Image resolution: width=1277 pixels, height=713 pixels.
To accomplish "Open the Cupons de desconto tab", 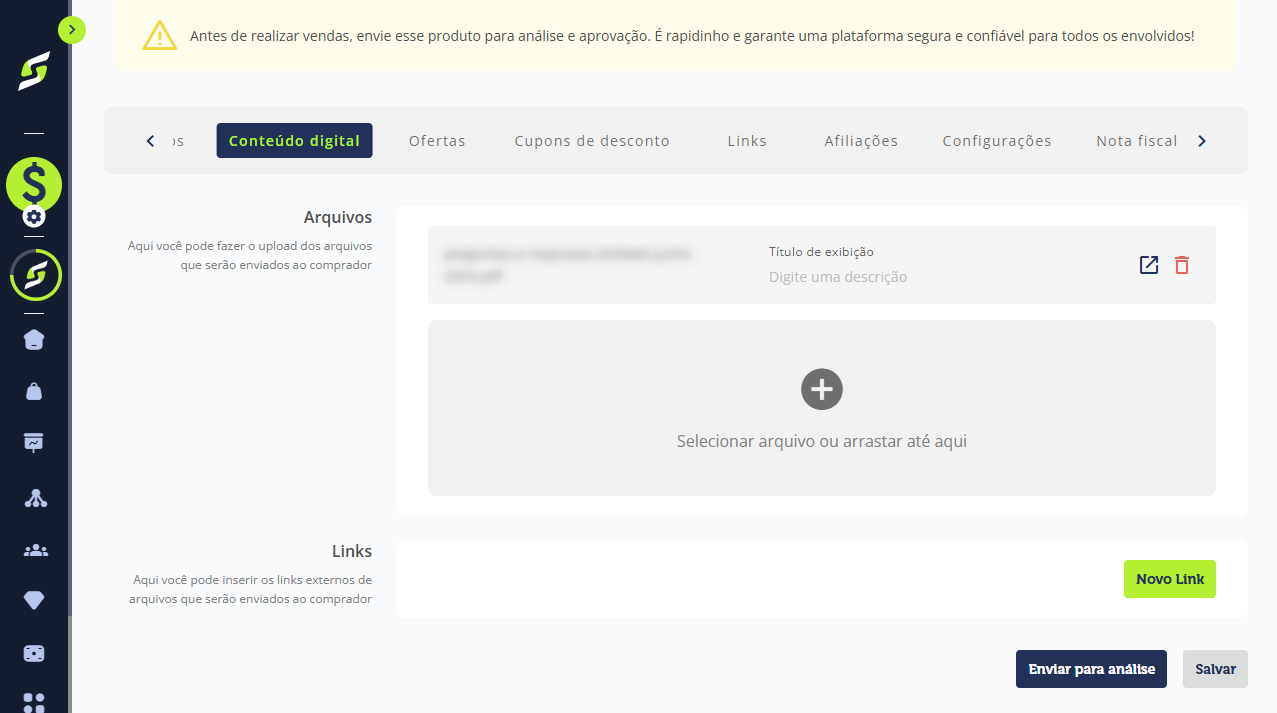I will [592, 141].
